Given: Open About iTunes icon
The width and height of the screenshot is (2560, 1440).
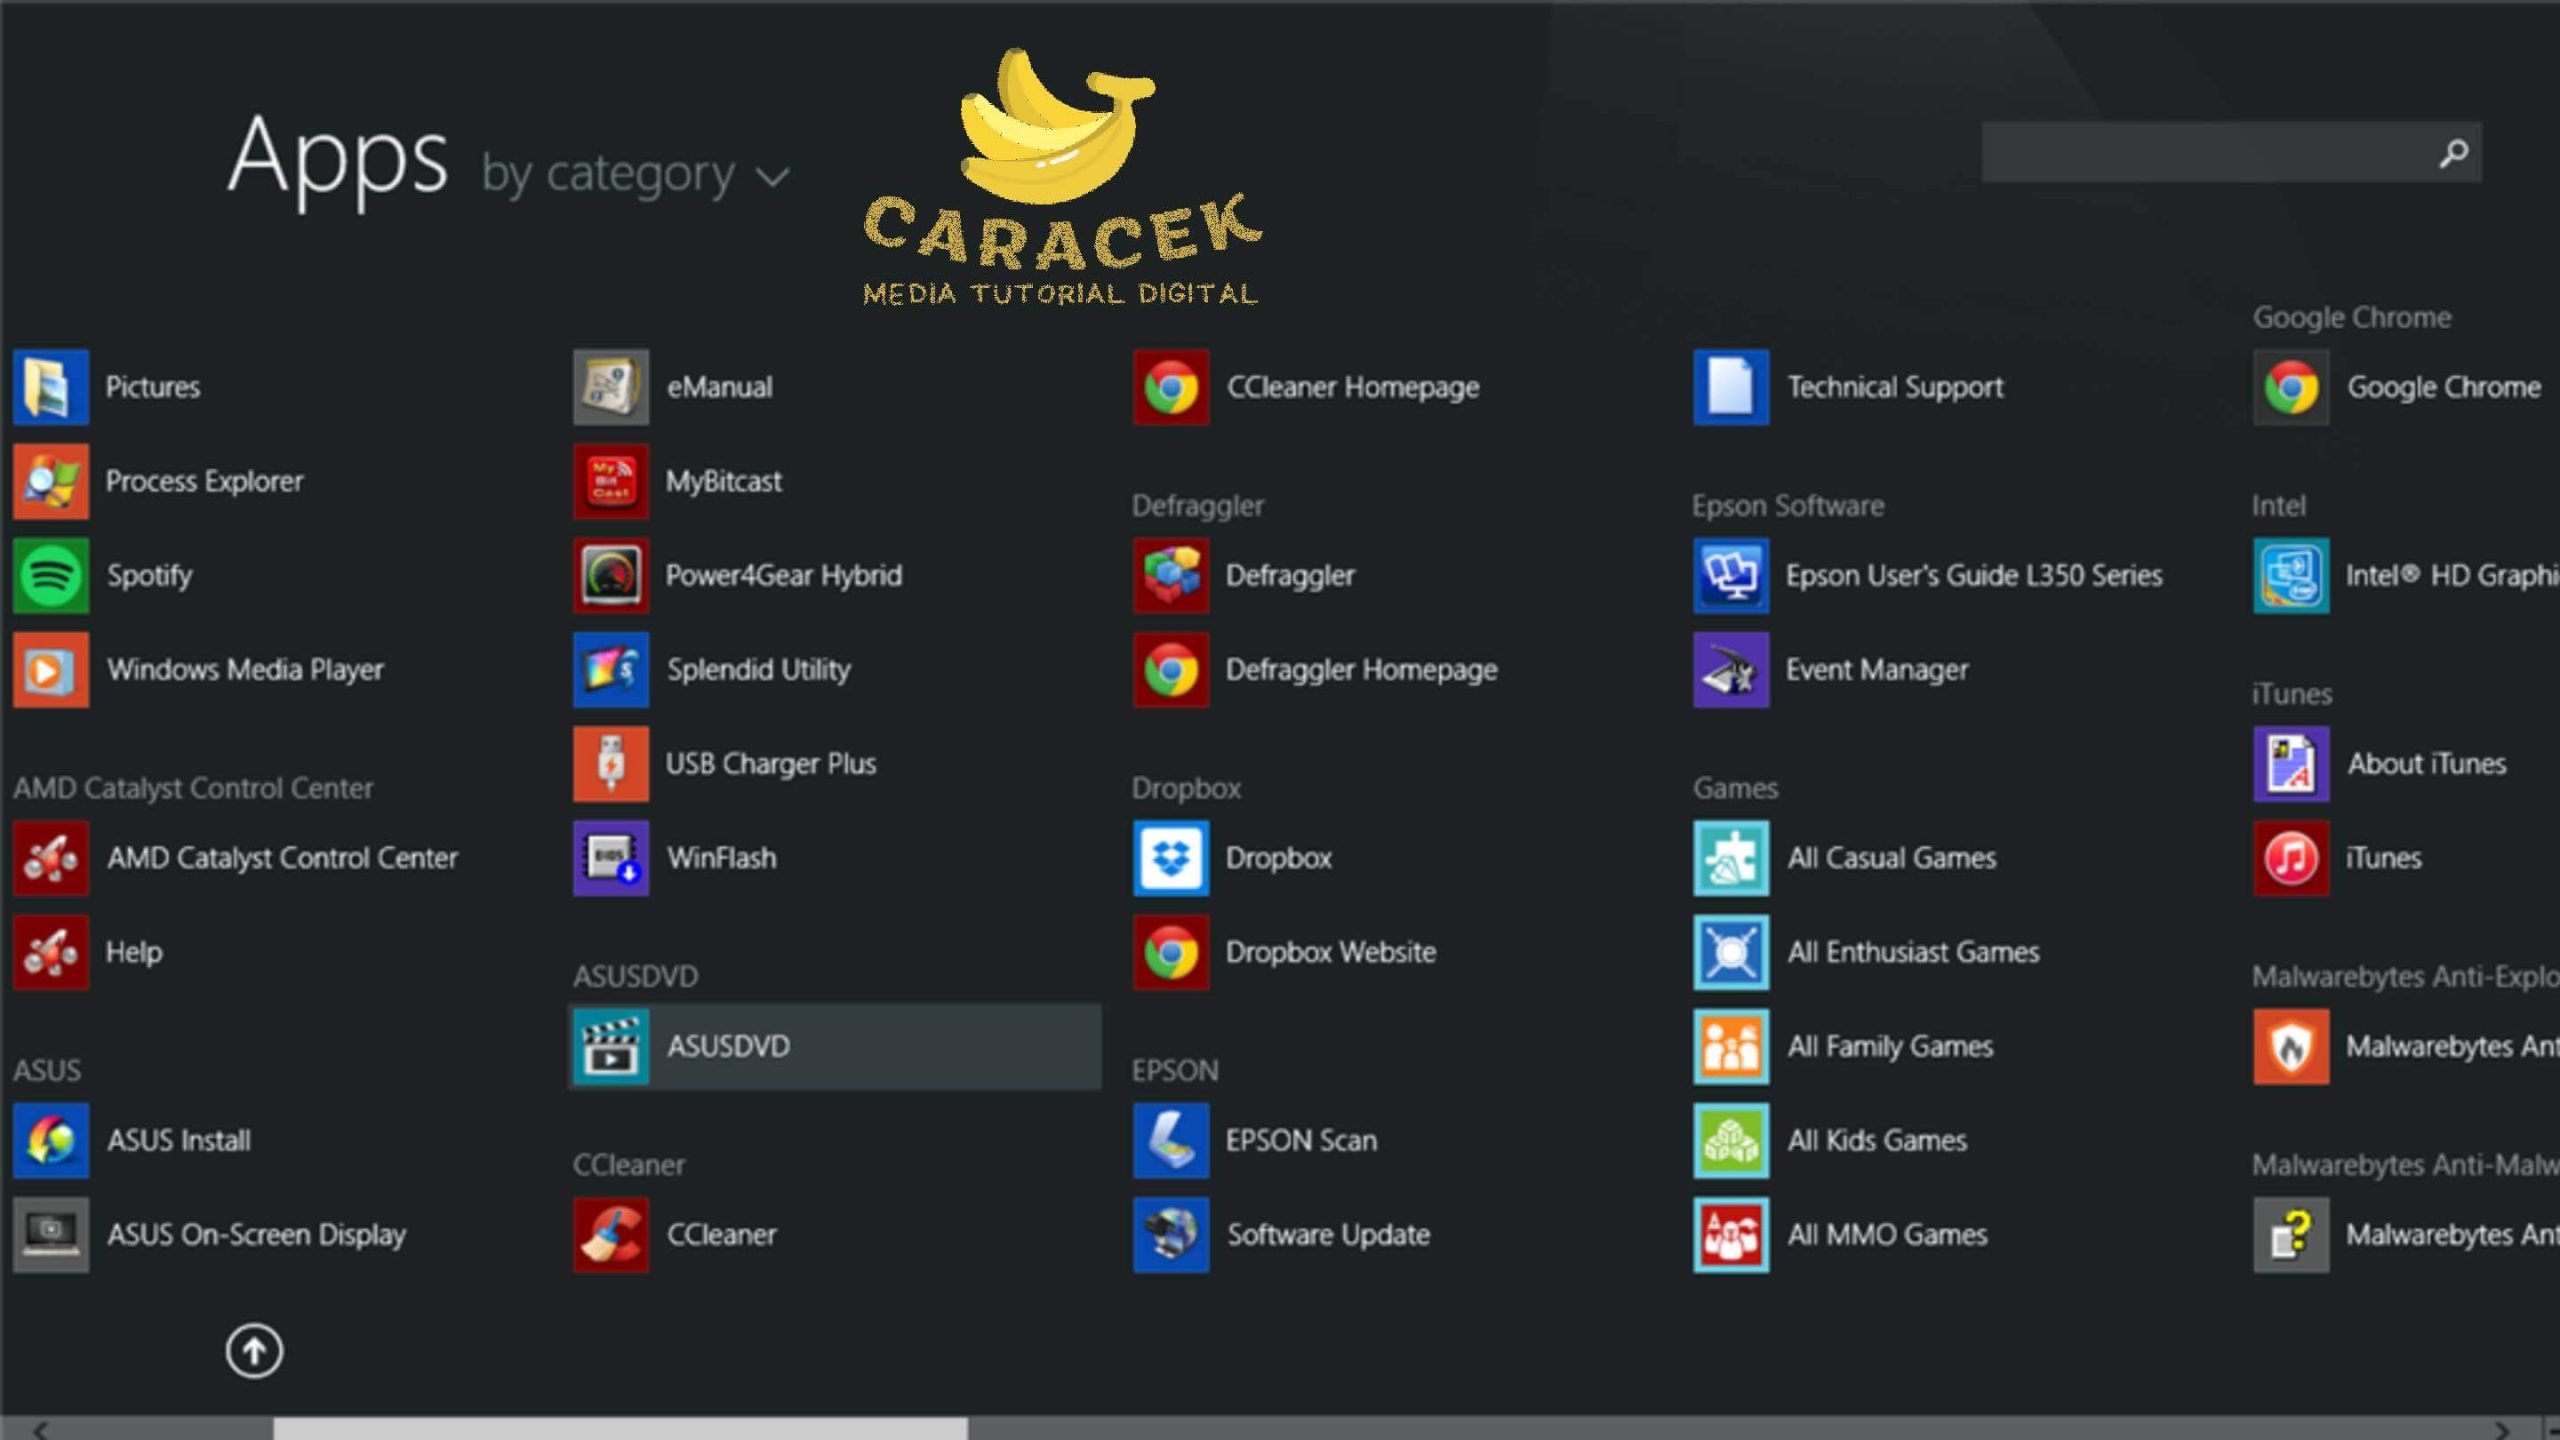Looking at the screenshot, I should (x=2291, y=763).
